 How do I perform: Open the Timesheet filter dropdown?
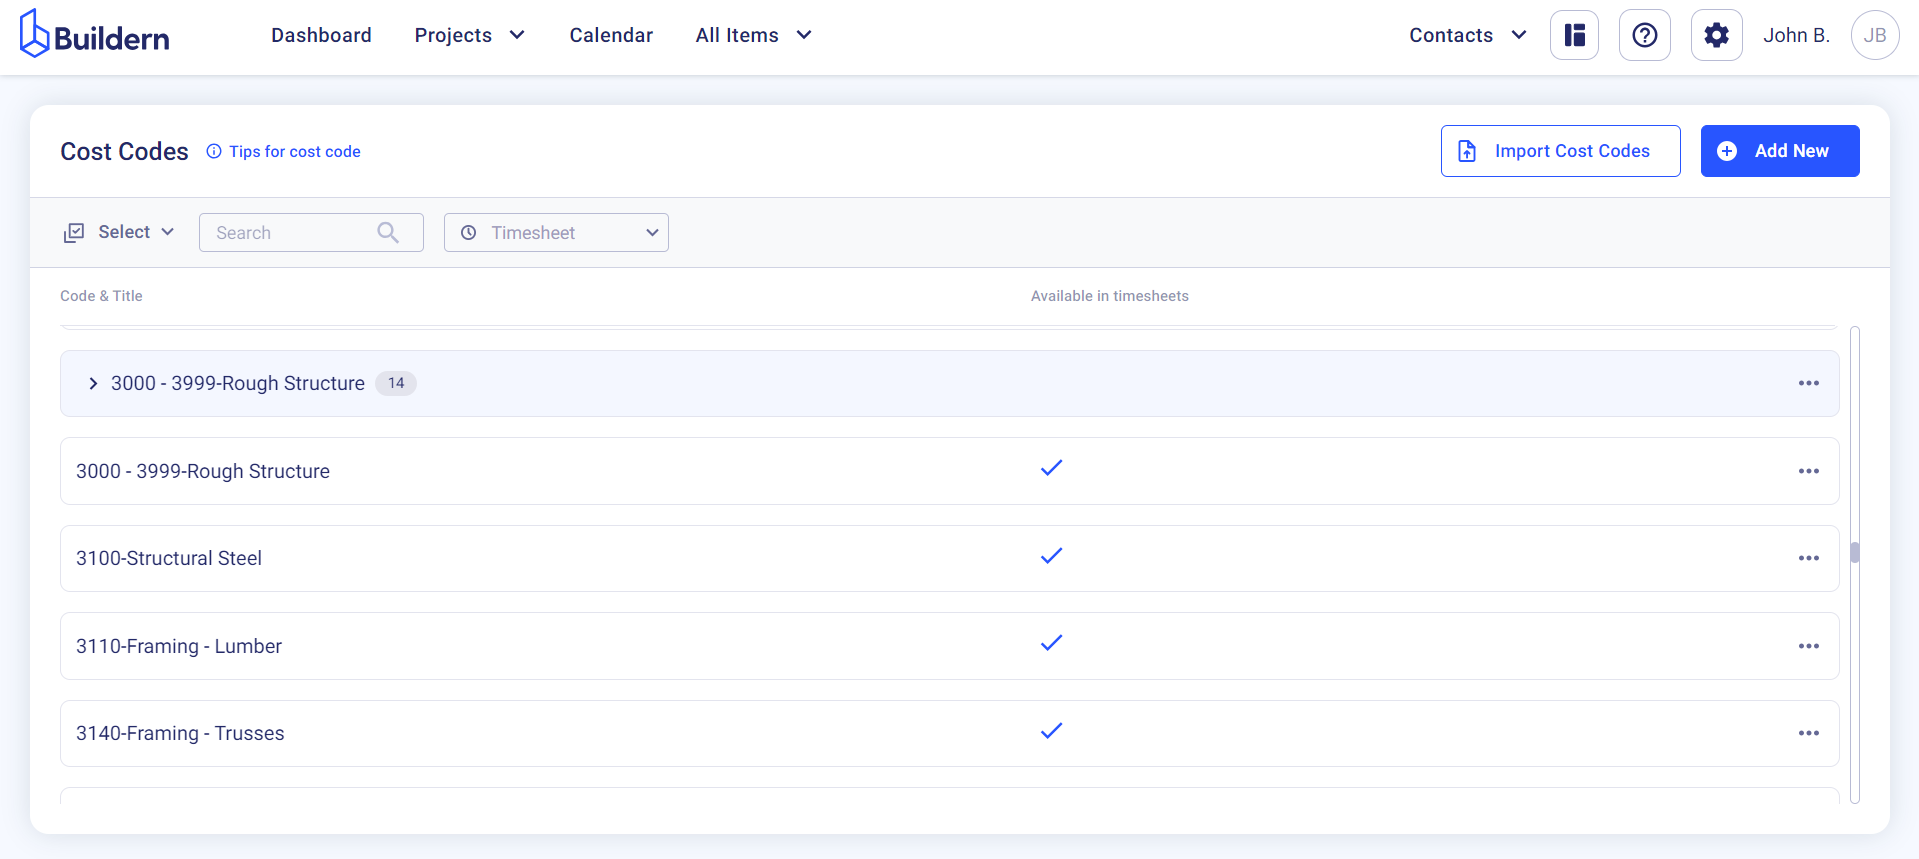[x=556, y=233]
